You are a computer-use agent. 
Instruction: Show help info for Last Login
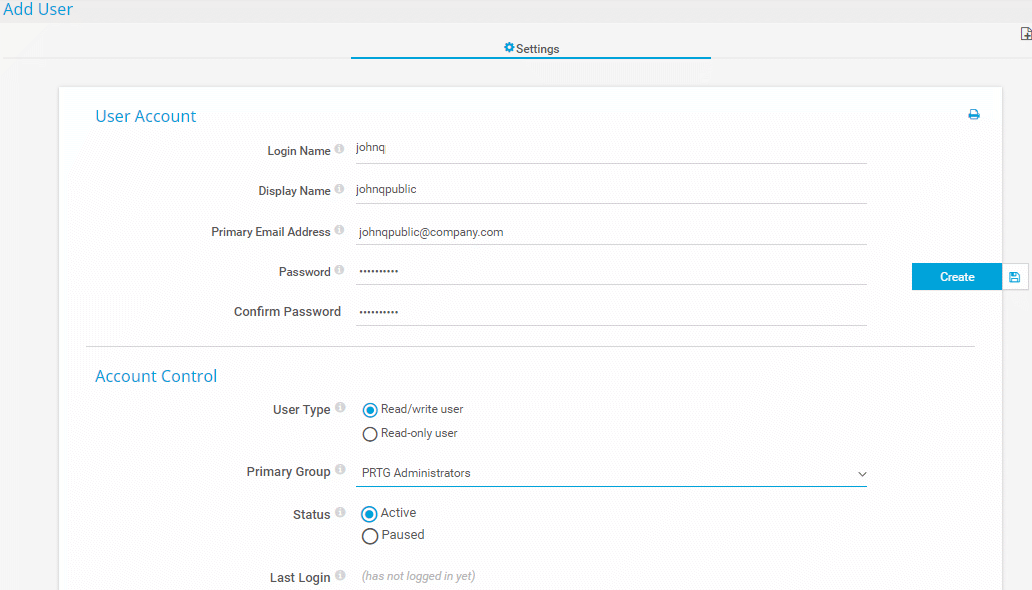point(340,576)
